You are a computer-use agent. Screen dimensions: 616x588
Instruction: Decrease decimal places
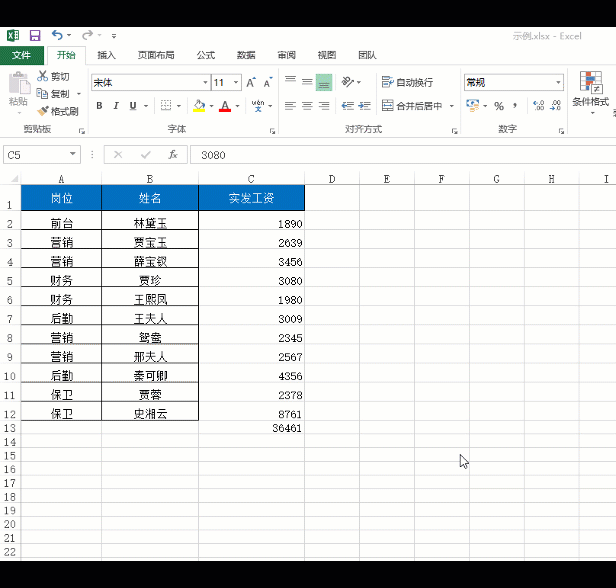[556, 105]
